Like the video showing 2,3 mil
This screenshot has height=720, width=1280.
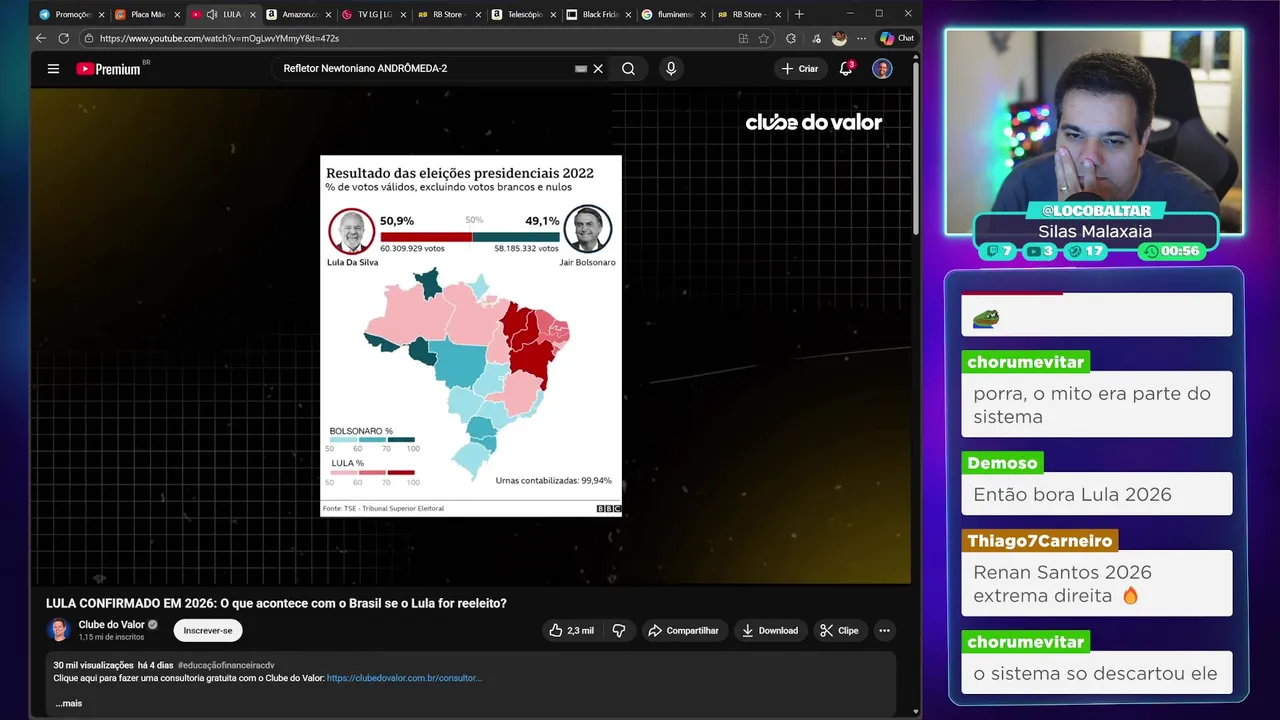click(x=571, y=630)
